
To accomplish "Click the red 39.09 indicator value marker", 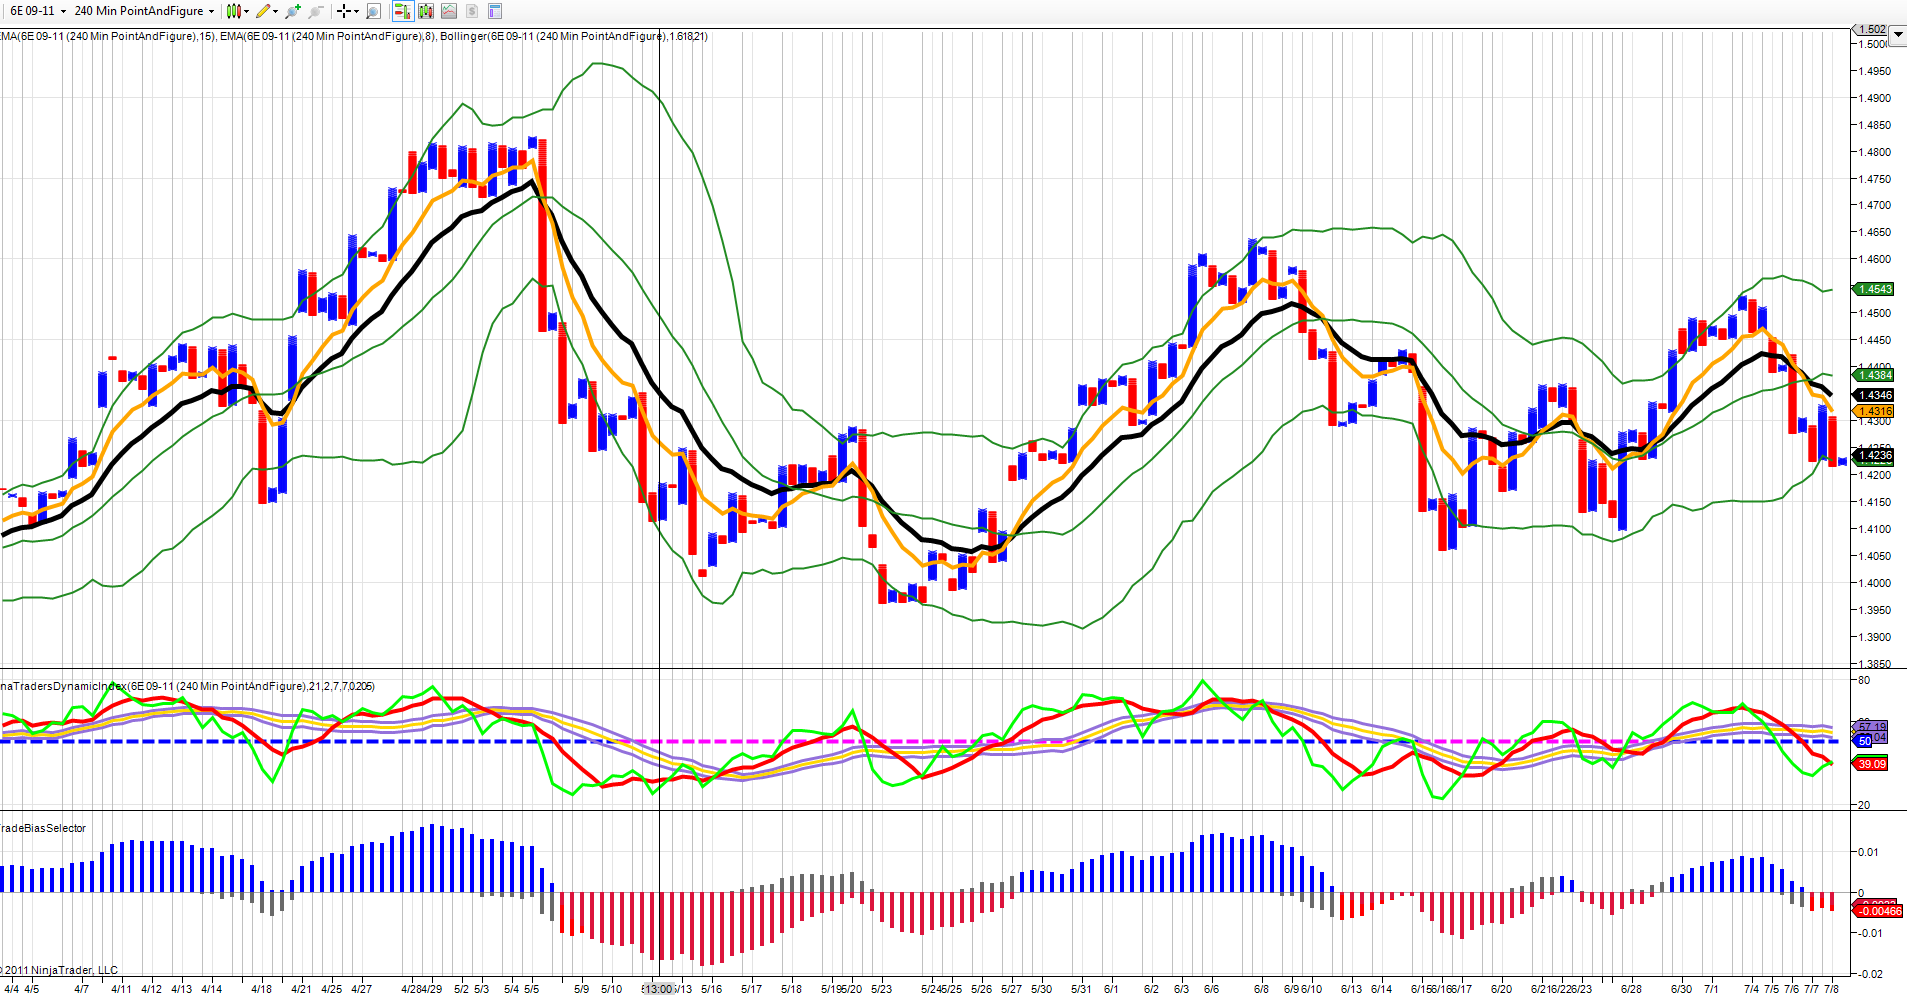I will click(x=1871, y=764).
